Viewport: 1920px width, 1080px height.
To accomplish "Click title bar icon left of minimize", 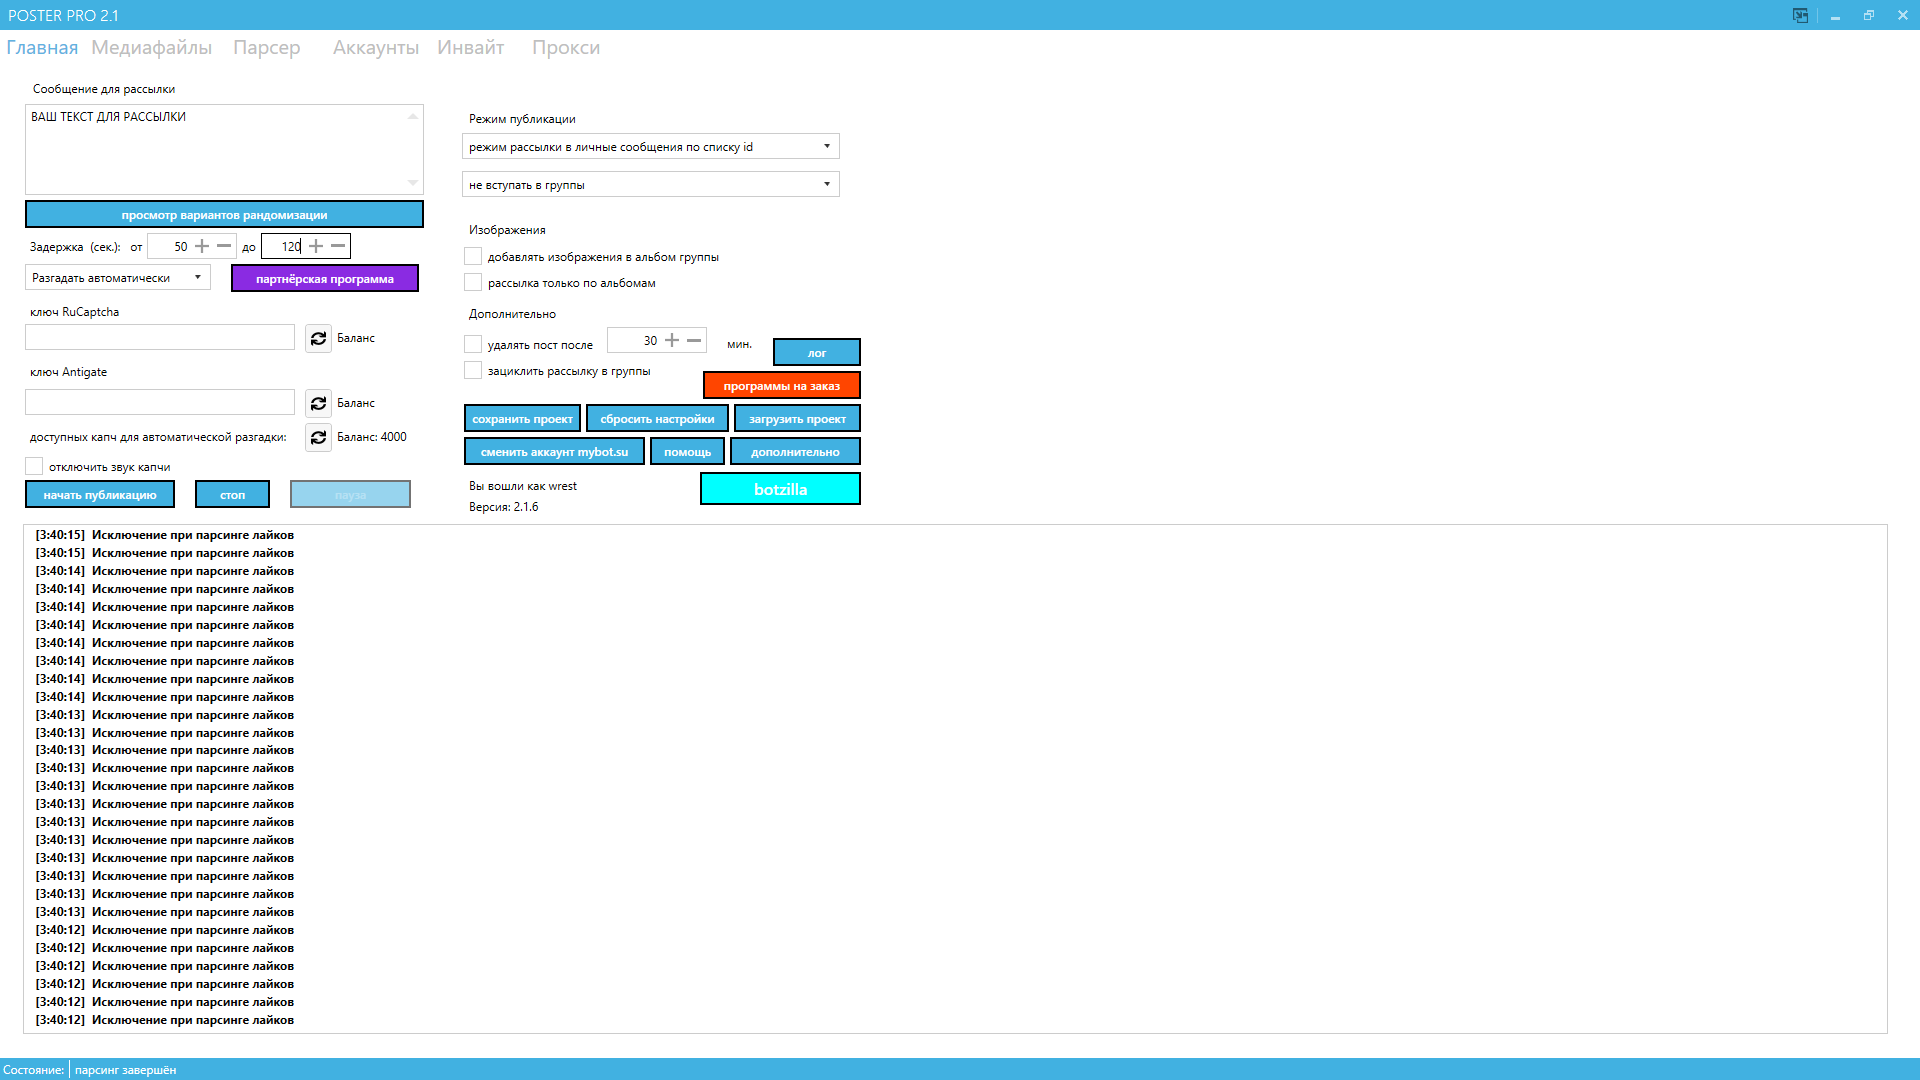I will (x=1800, y=15).
